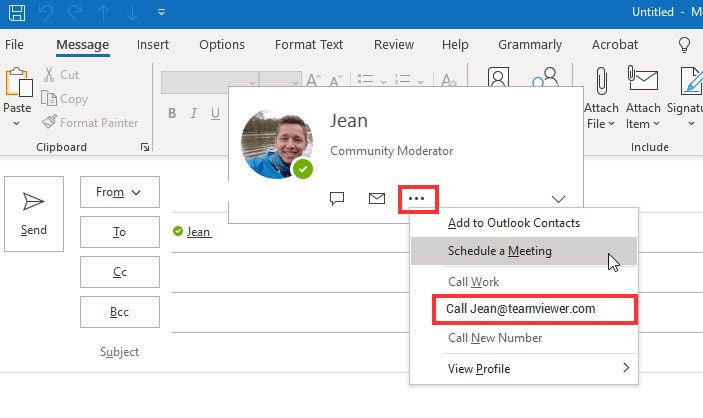Screen dimensions: 703x418
Task: Click the Numbering list icon
Action: (402, 79)
